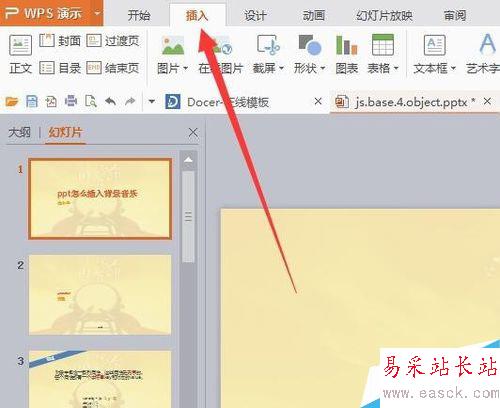Image resolution: width=500 pixels, height=408 pixels.
Task: Switch to the 审阅 tab
Action: 455,15
